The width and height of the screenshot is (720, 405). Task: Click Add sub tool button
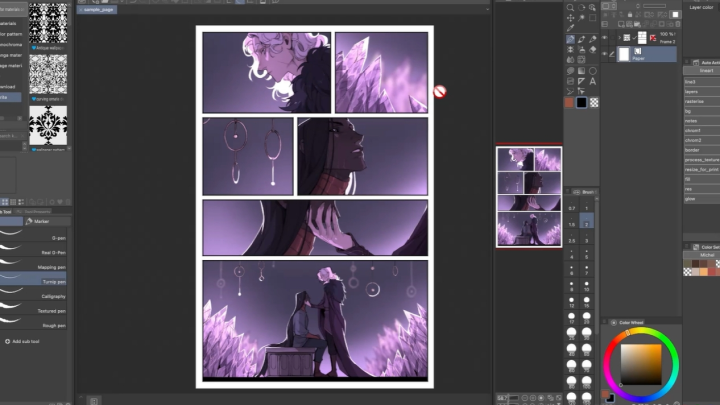click(x=25, y=342)
